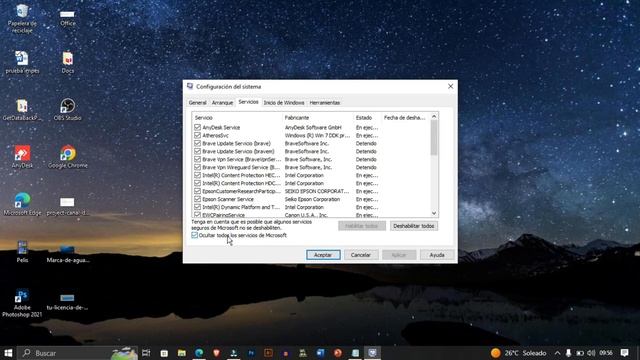Click the services list scrollbar thumb
Image resolution: width=640 pixels, height=360 pixels.
[x=434, y=138]
